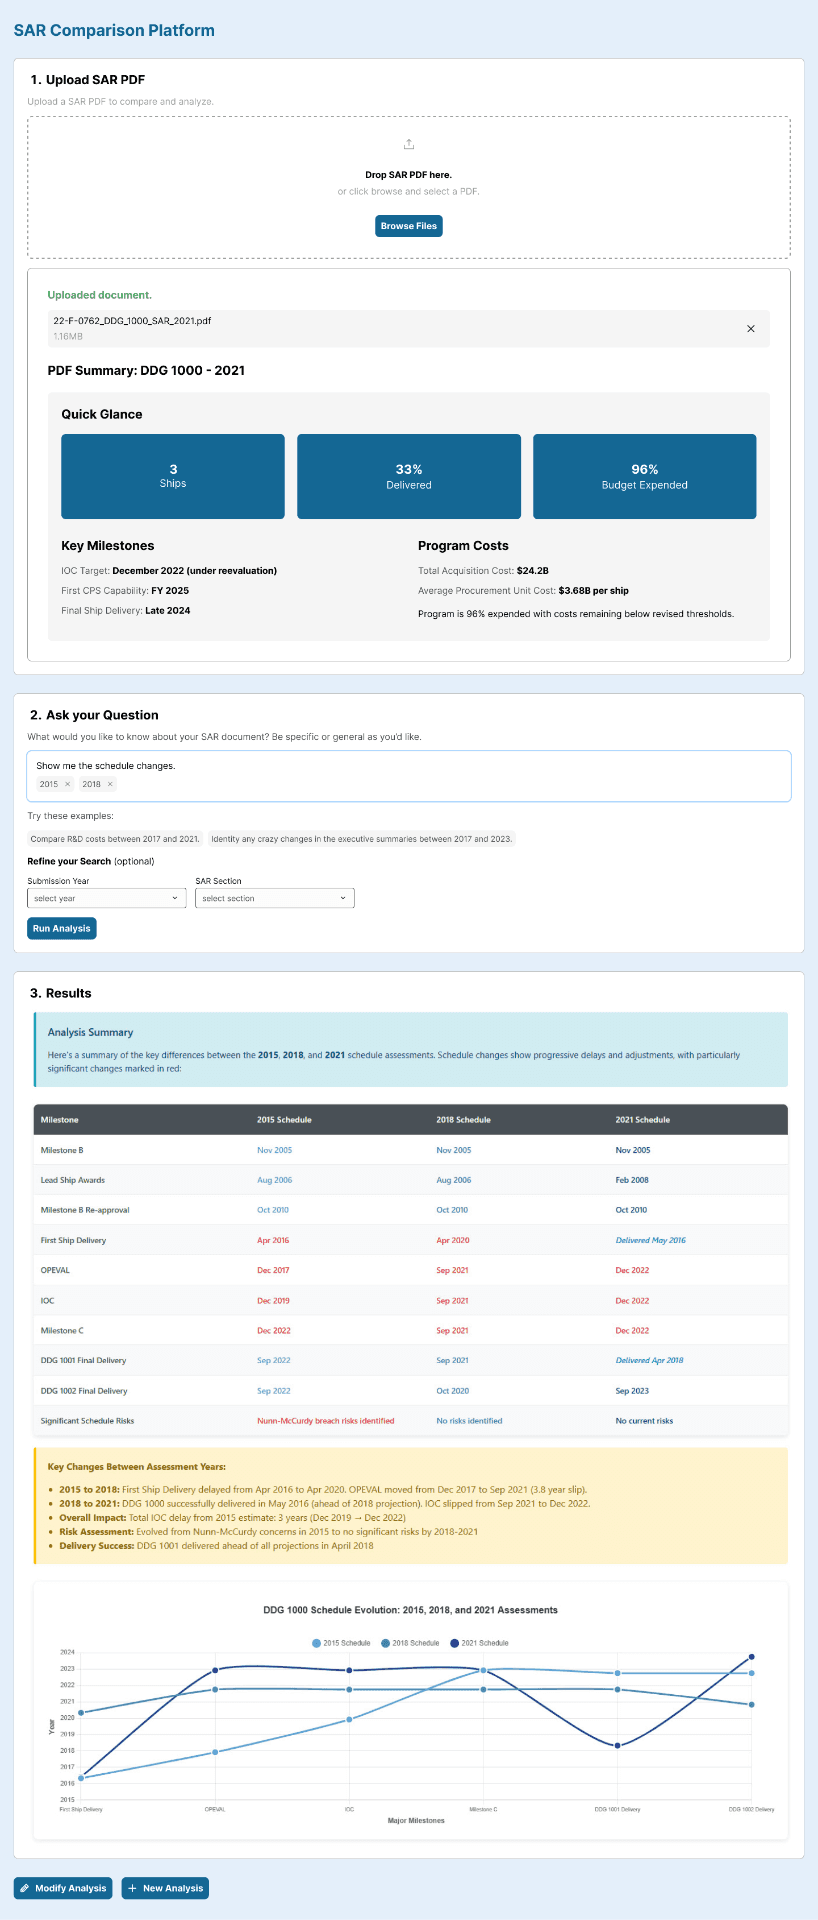Click the 96% Budget Expended card

(644, 476)
